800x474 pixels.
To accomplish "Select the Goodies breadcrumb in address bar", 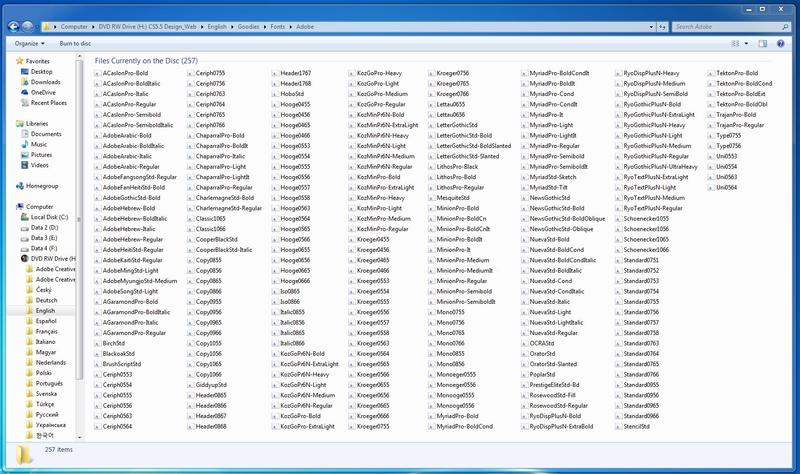I will click(248, 27).
